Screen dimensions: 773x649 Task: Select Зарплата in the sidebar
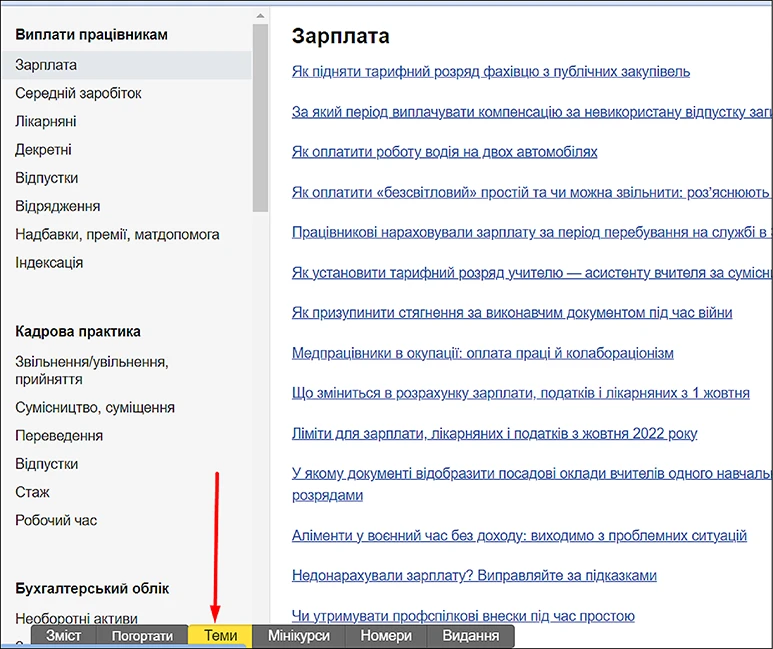[x=46, y=65]
